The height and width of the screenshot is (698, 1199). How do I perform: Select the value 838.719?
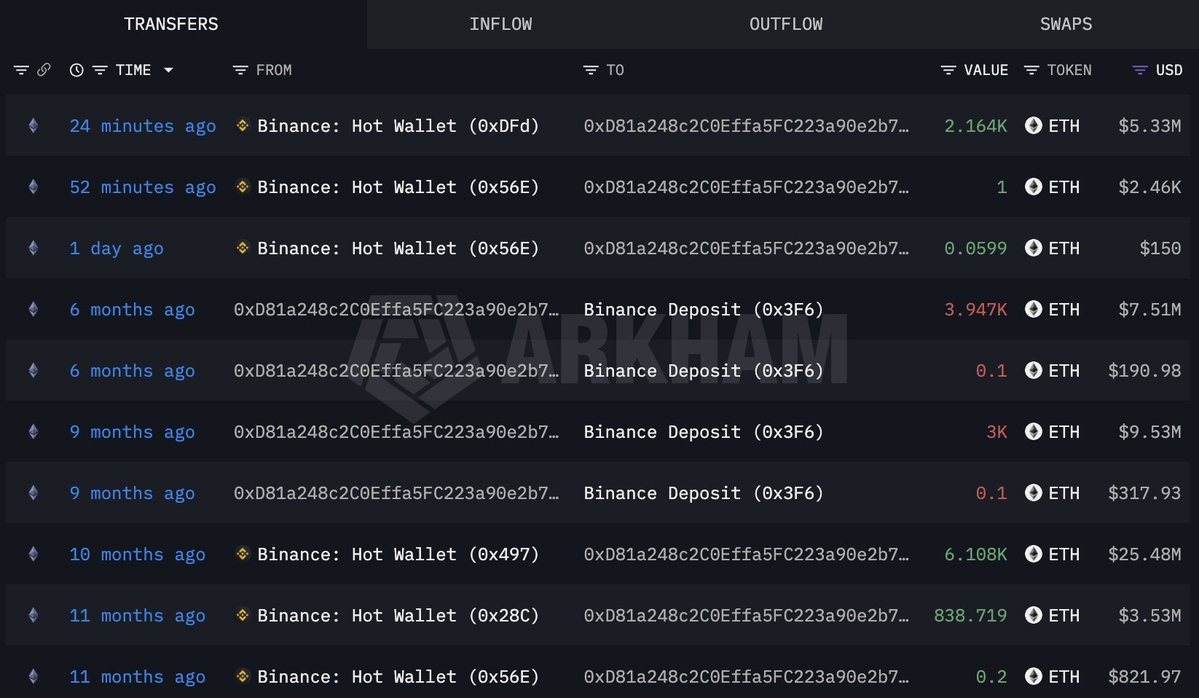point(970,615)
